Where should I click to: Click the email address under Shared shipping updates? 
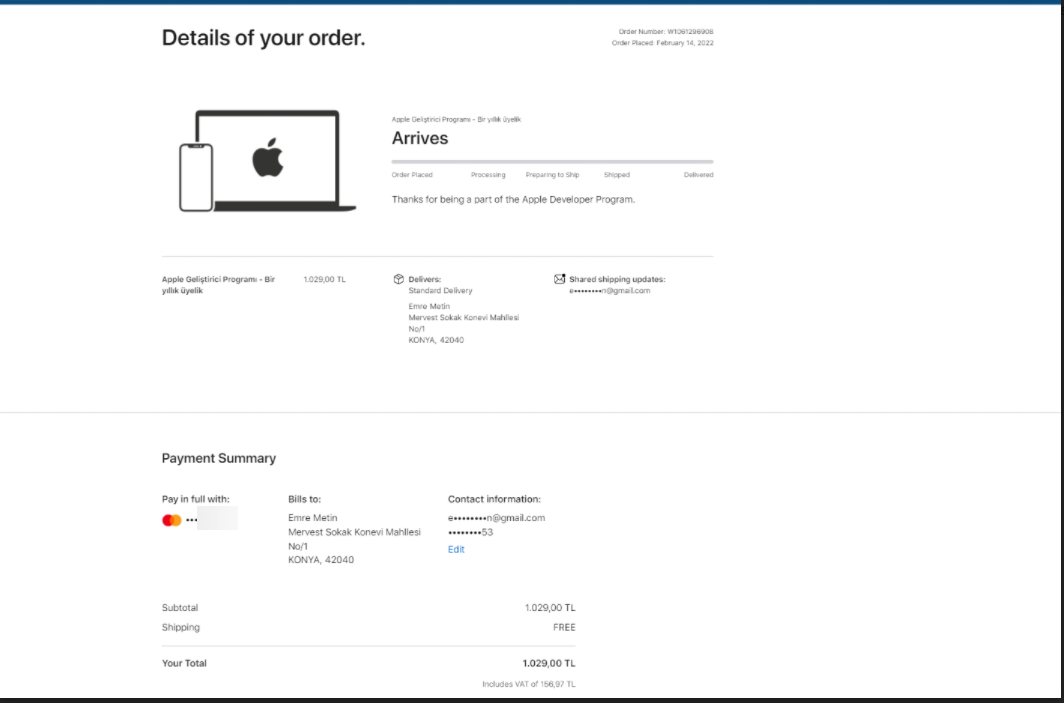coord(609,291)
